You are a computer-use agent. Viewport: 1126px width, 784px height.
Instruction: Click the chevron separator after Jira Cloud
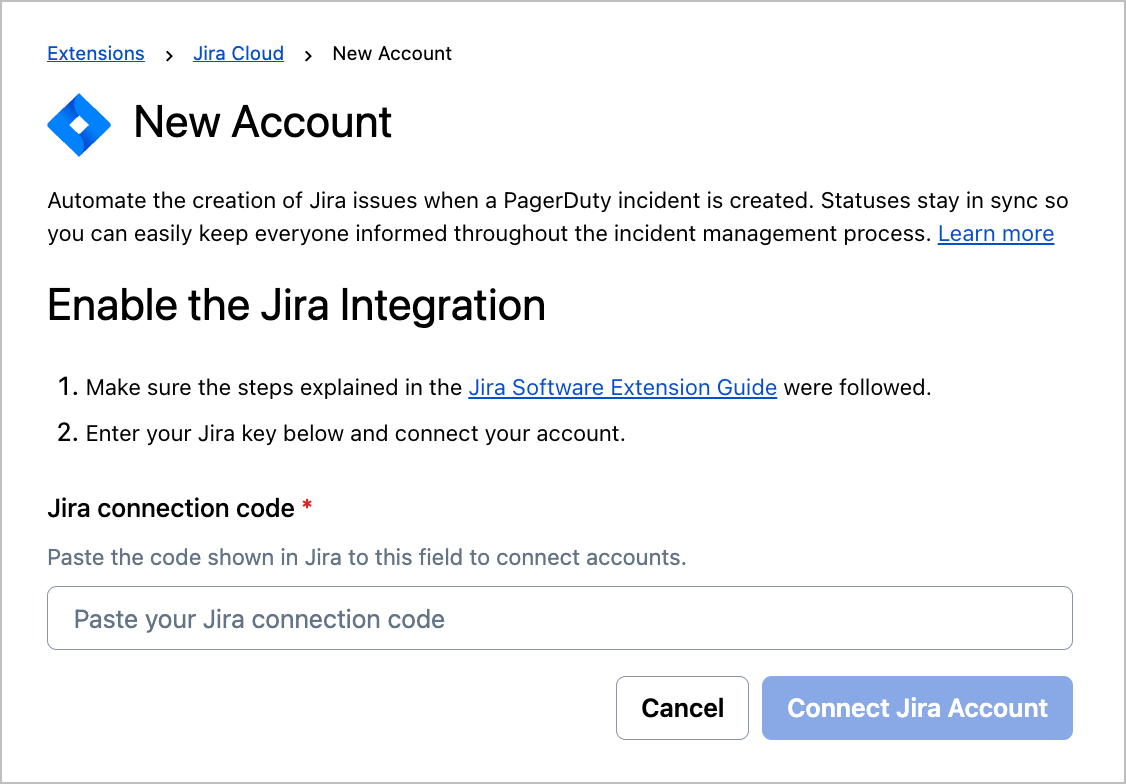click(308, 55)
